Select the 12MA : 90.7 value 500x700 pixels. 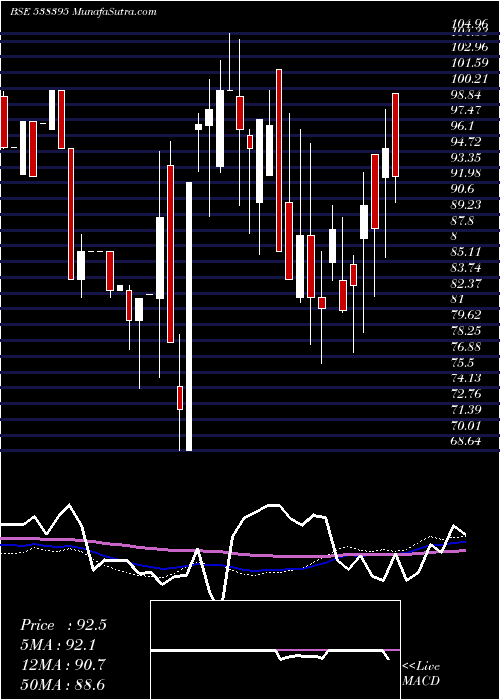[x=63, y=665]
